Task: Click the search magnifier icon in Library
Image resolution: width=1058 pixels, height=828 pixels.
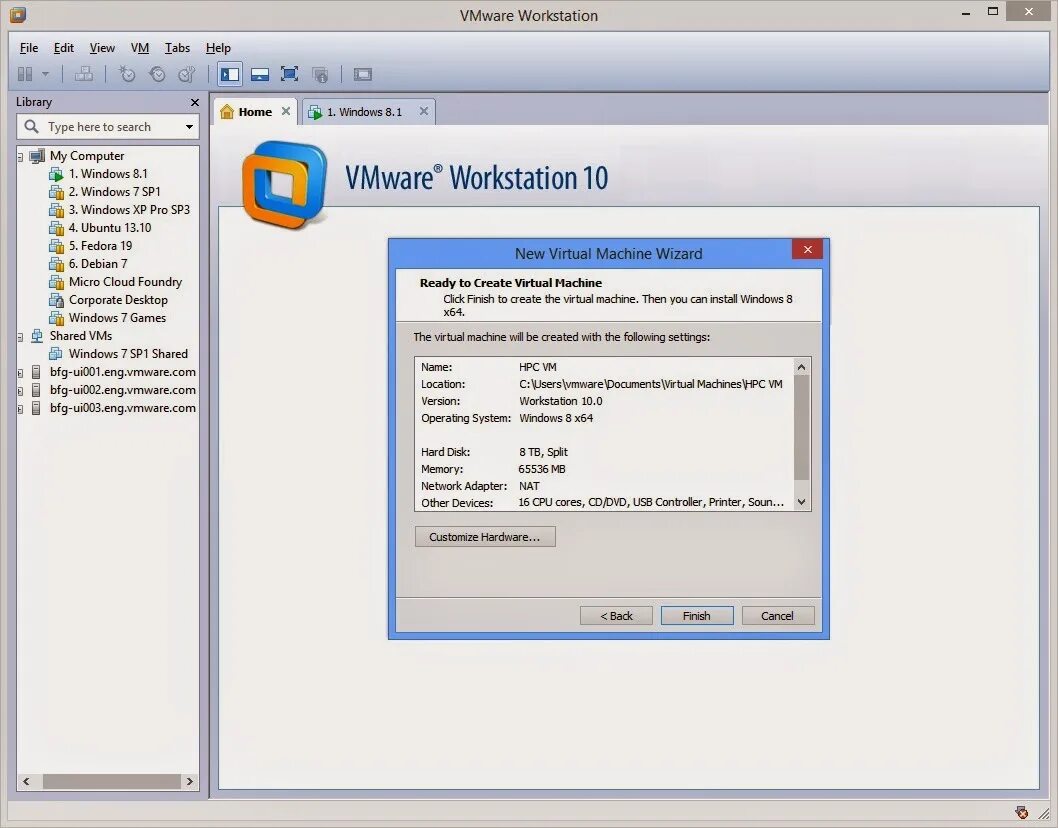Action: [31, 126]
